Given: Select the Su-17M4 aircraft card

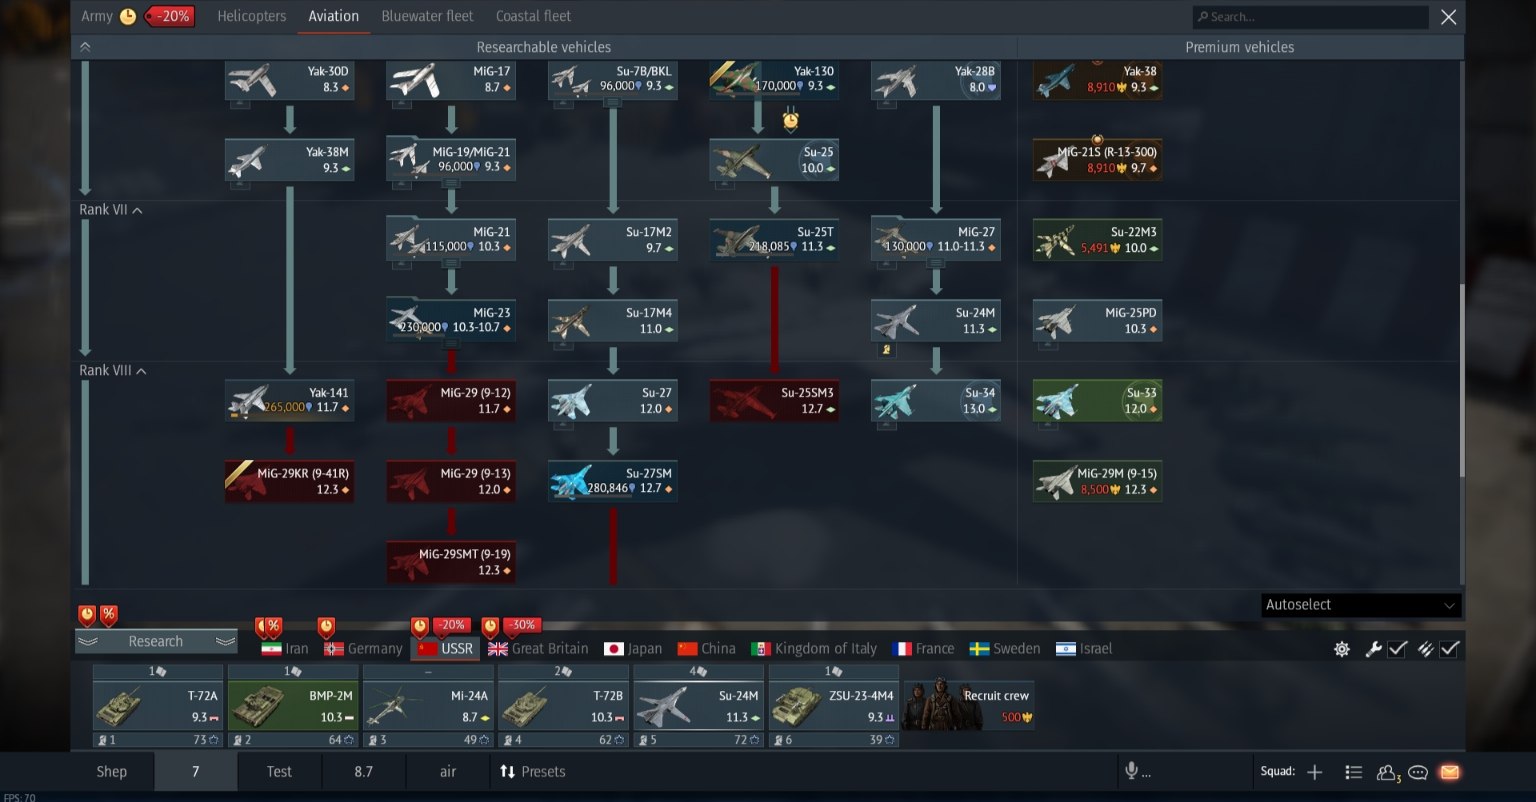Looking at the screenshot, I should click(613, 321).
